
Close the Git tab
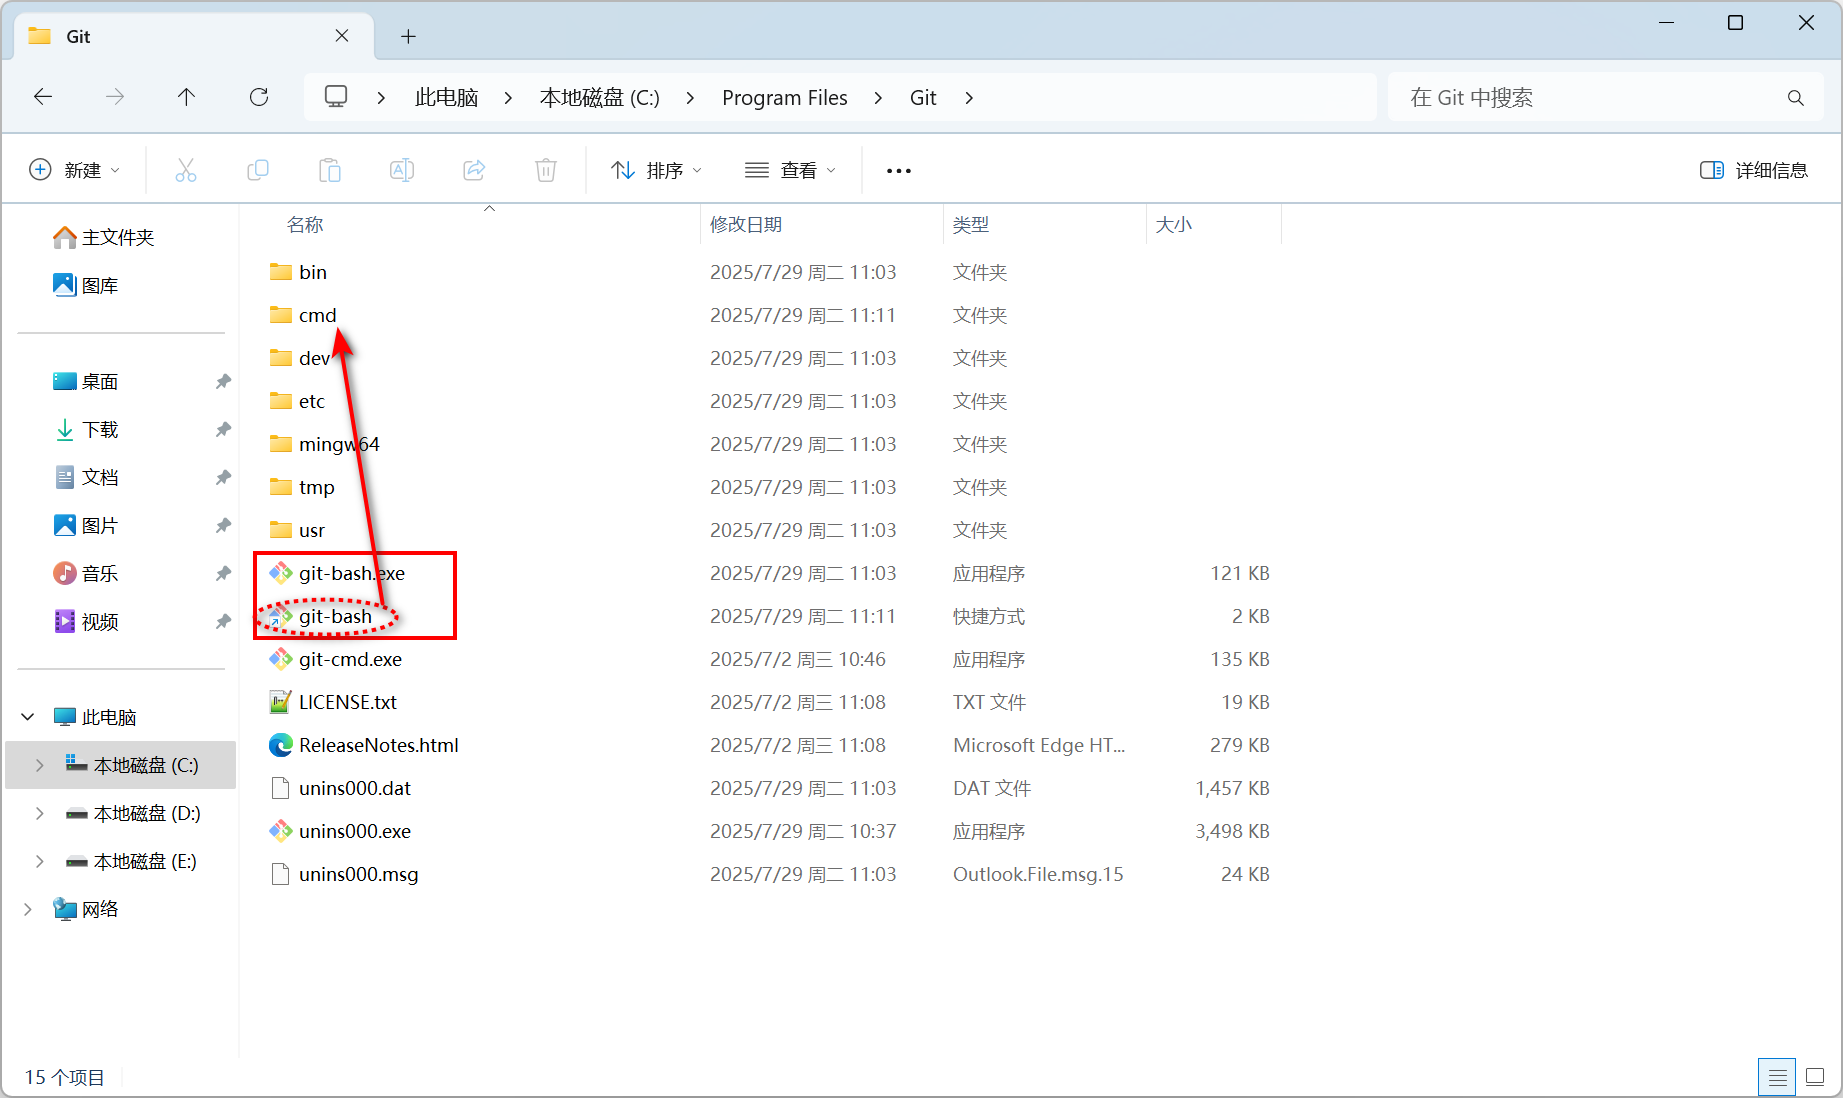(342, 36)
